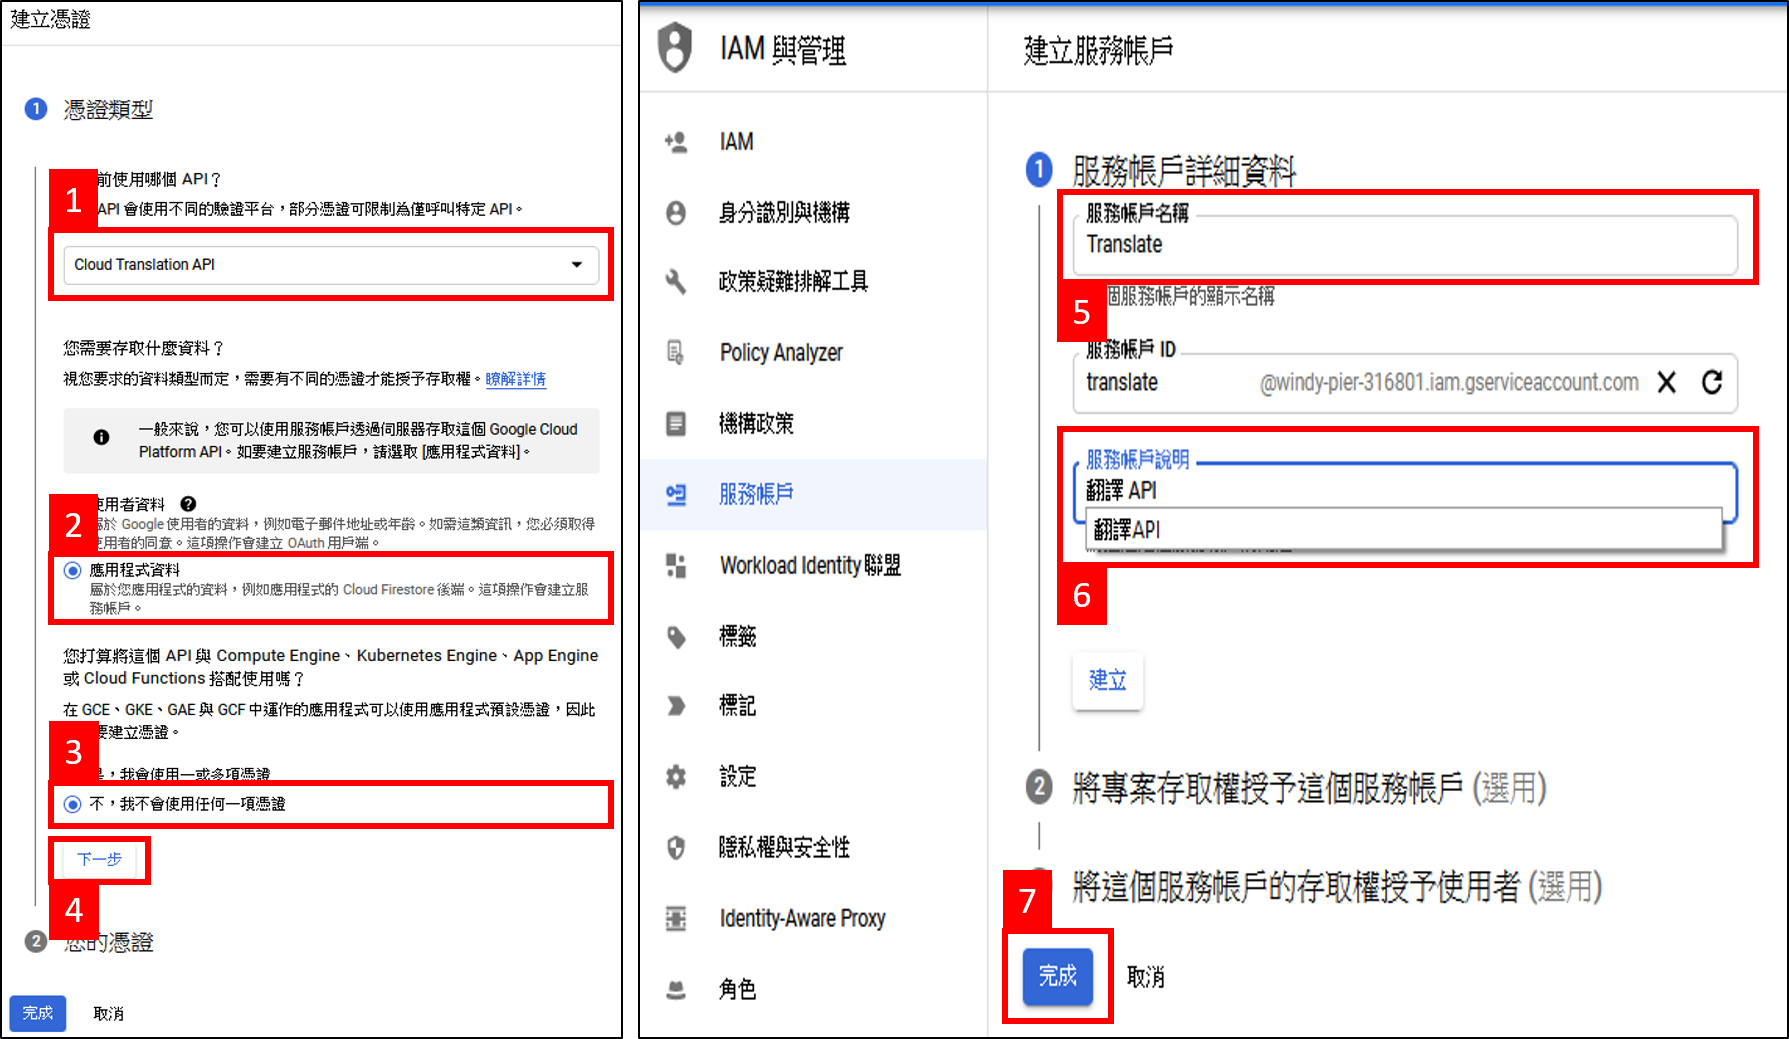
Task: Click the wrench icon for 政策疑難排解工具
Action: [676, 282]
